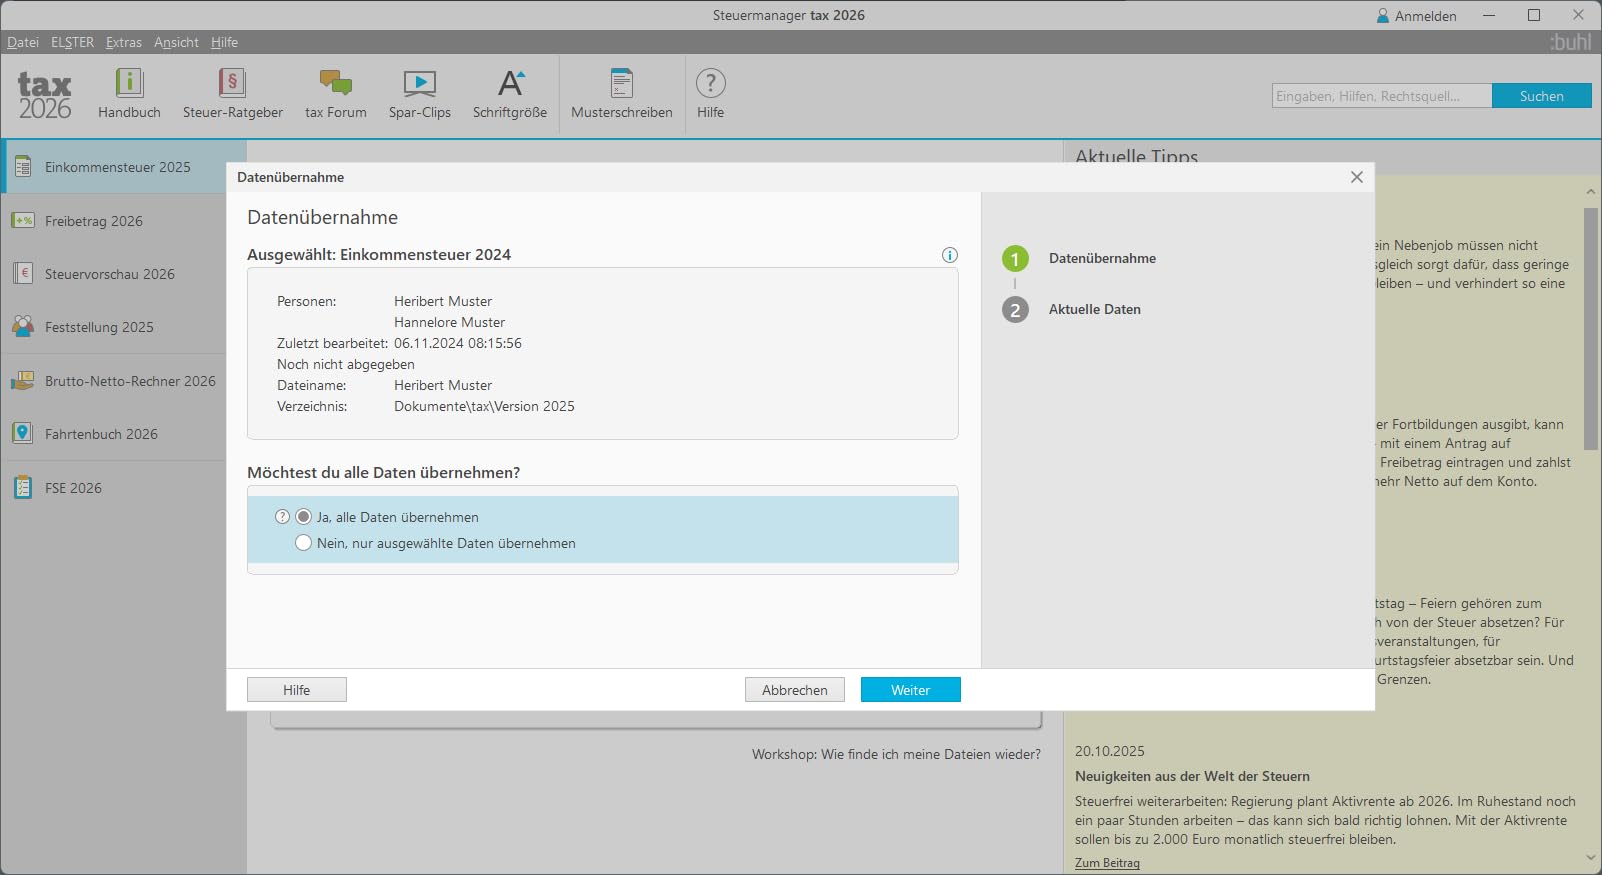
Task: Select 'Ja, alle Daten übernehmen' radio button
Action: coord(304,517)
